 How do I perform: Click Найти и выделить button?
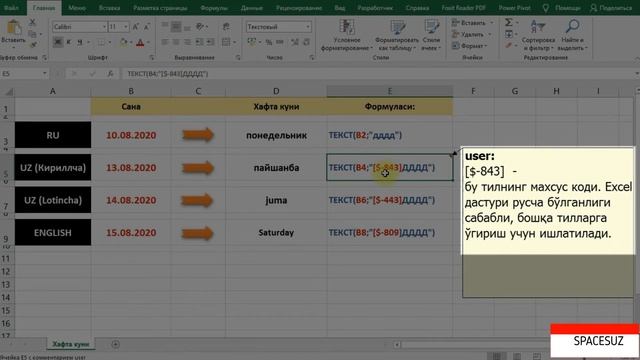pyautogui.click(x=572, y=36)
